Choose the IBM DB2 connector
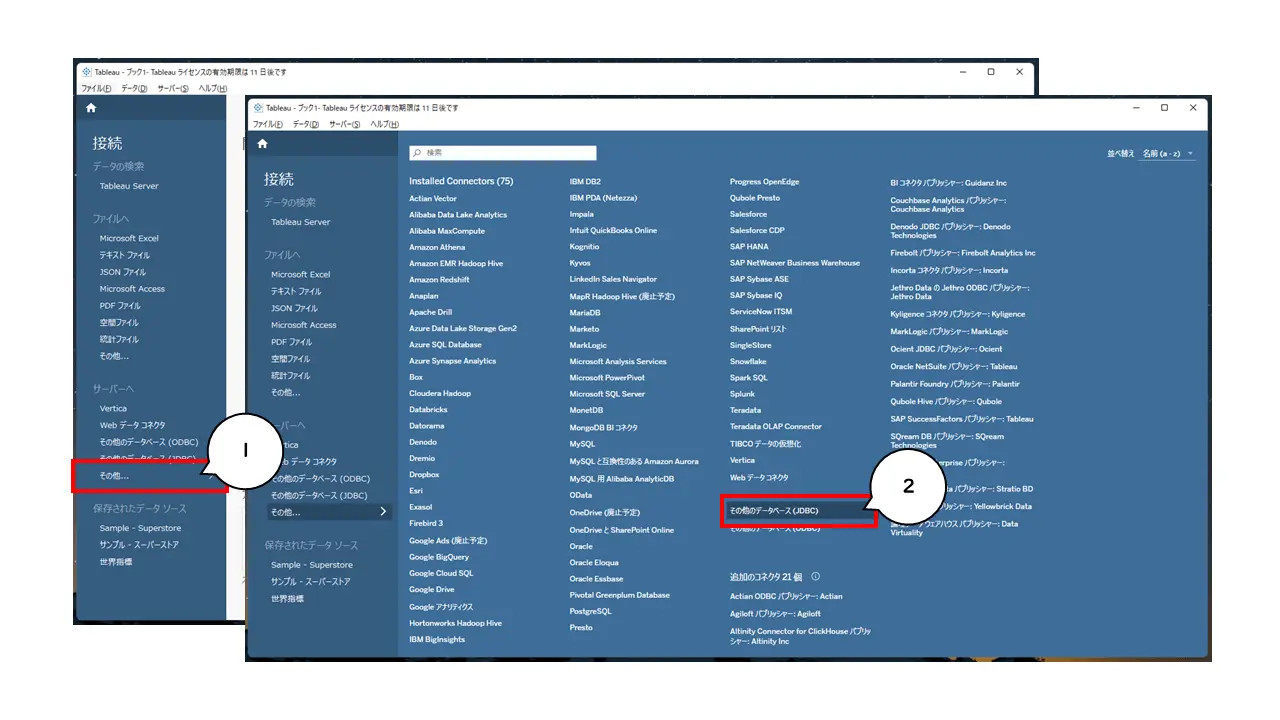The height and width of the screenshot is (720, 1280). pos(585,182)
